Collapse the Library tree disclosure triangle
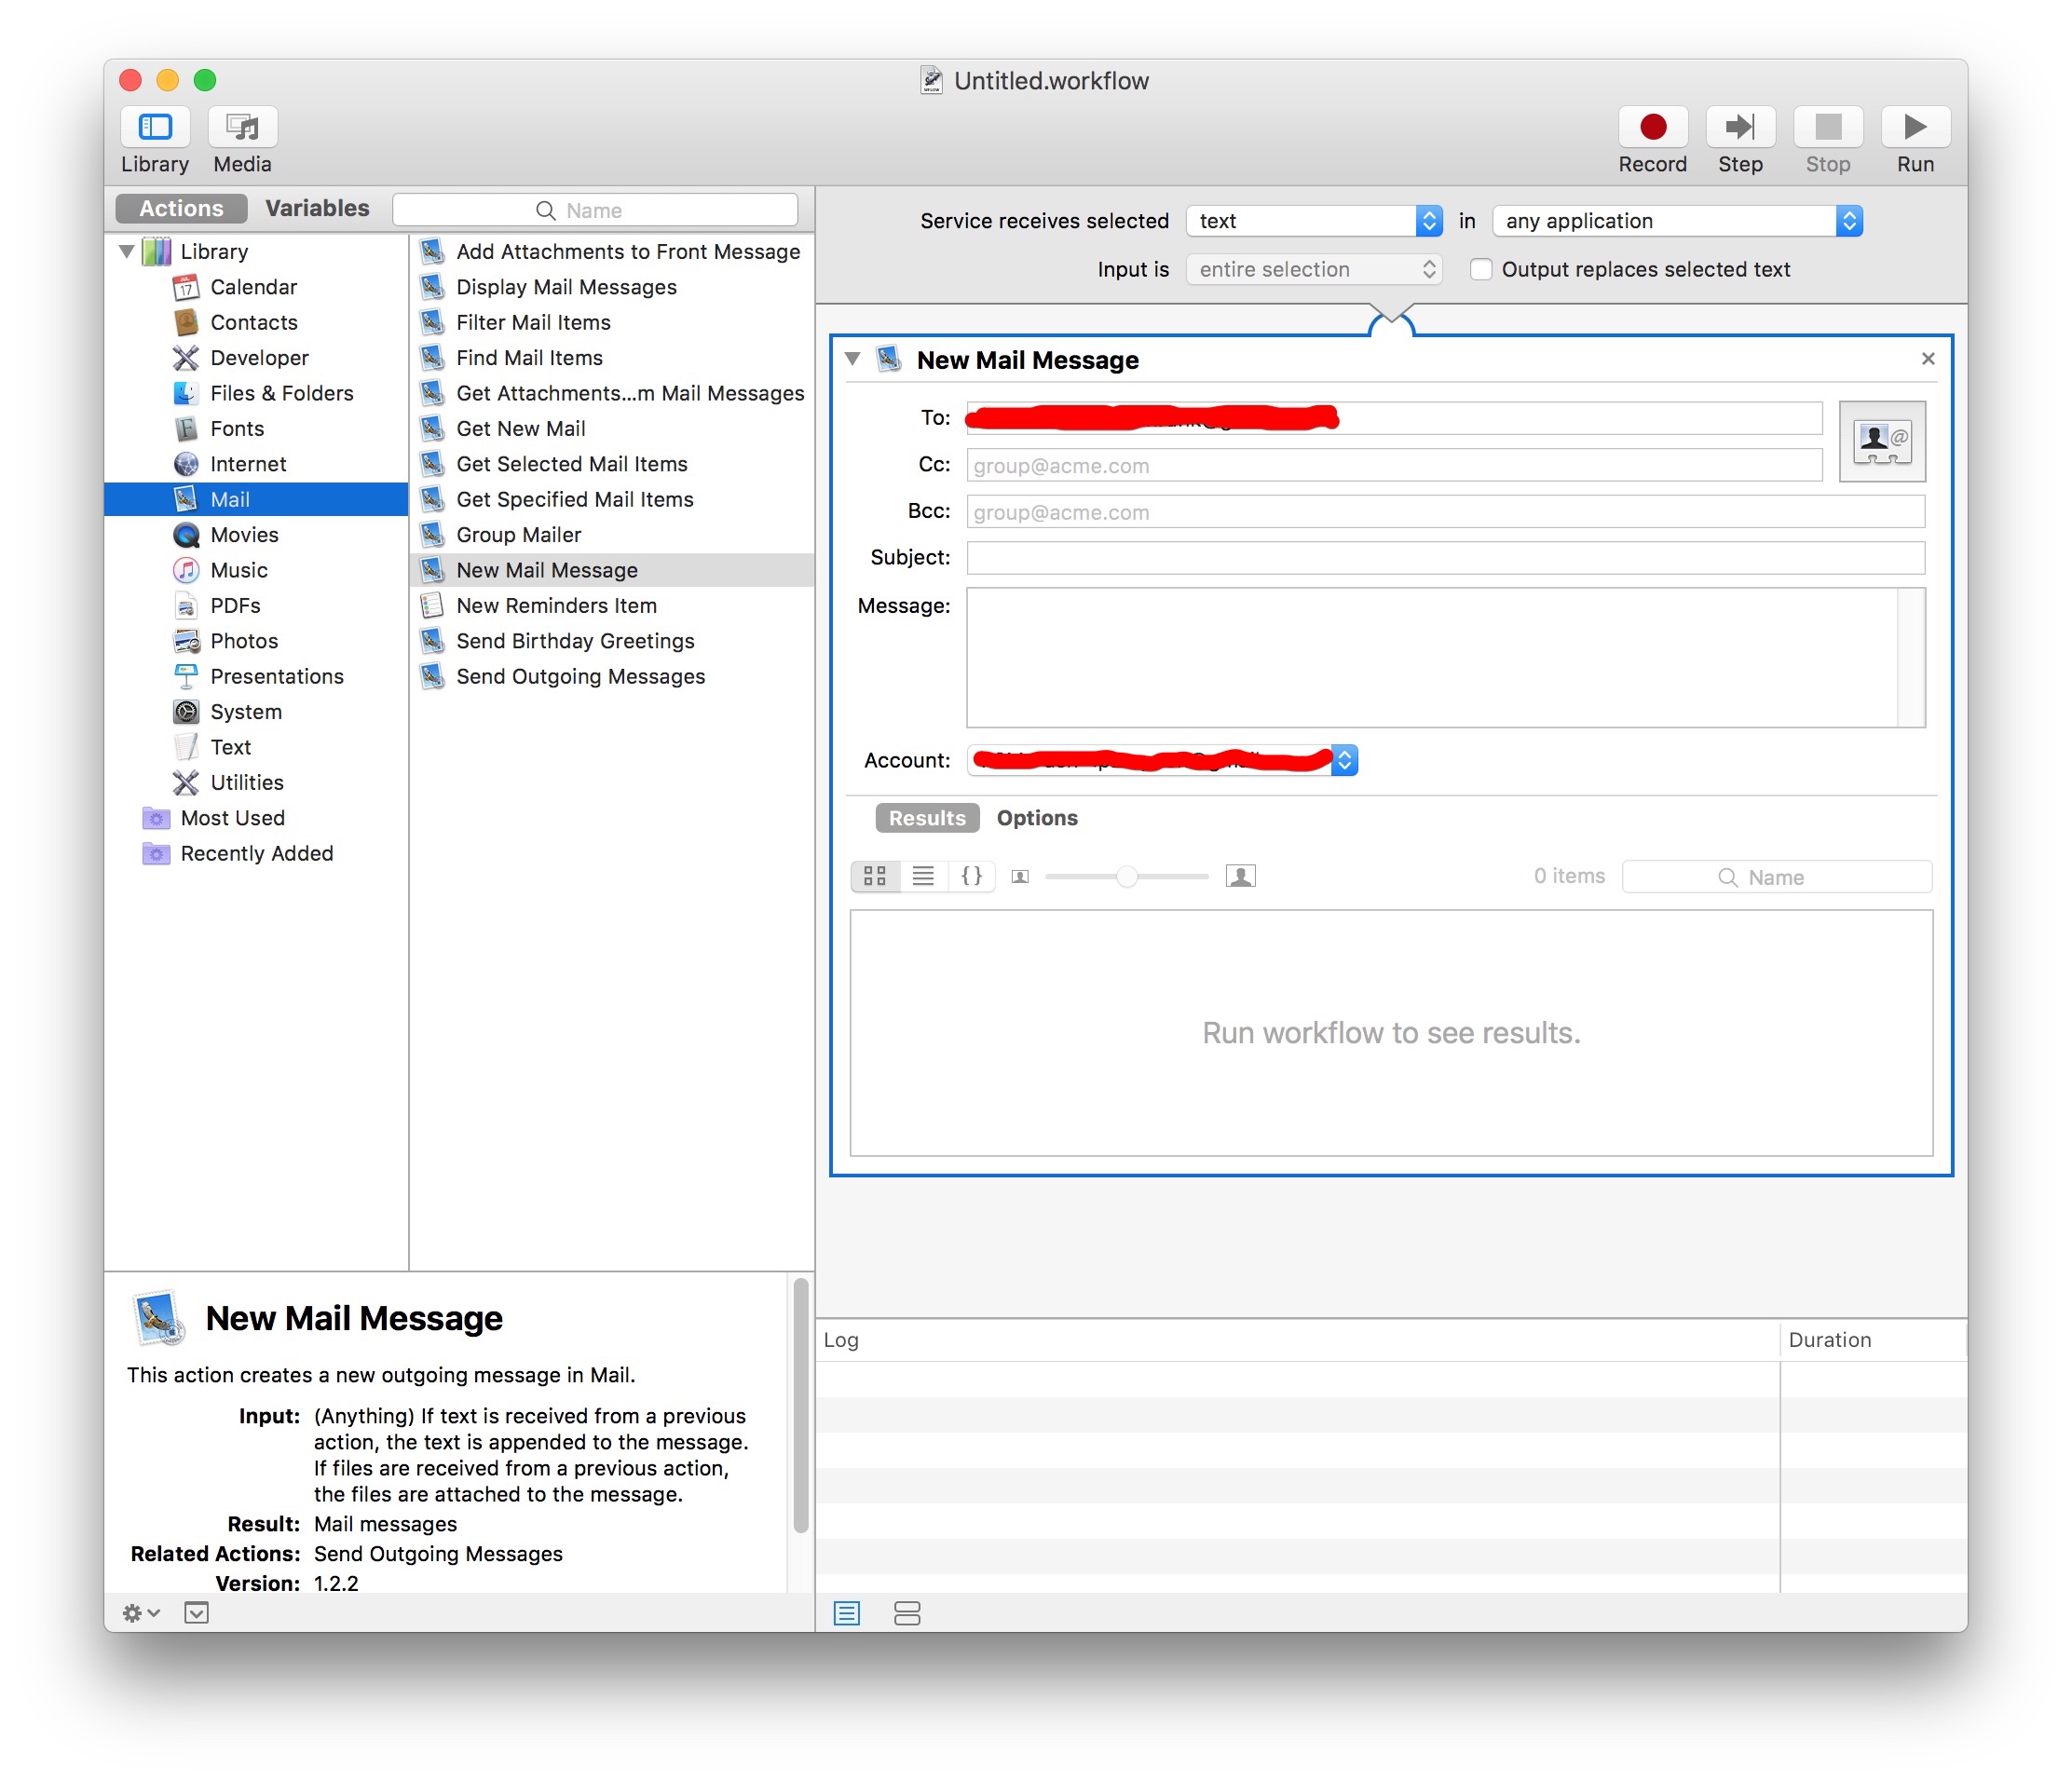Screen dimensions: 2072x1781 [127, 251]
